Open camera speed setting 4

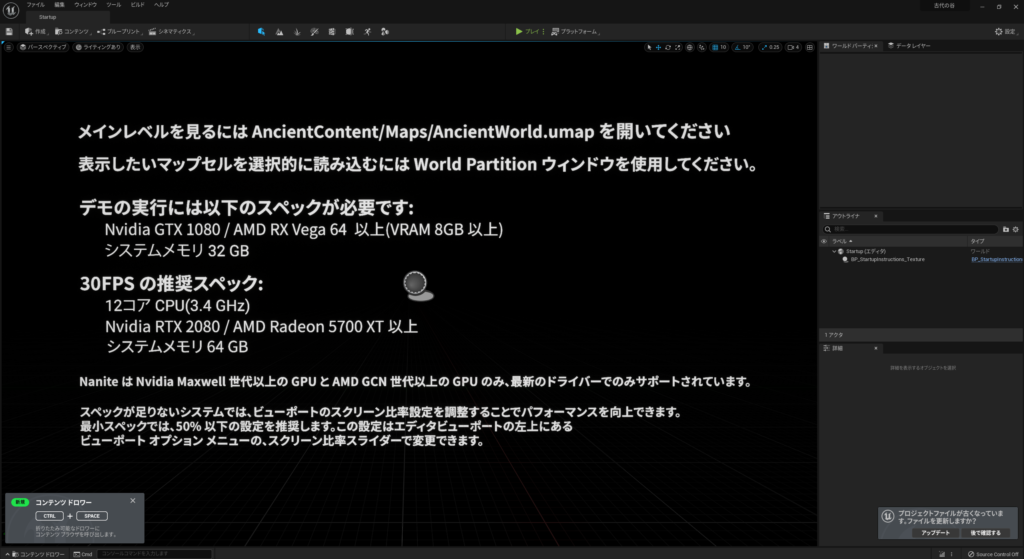(793, 47)
